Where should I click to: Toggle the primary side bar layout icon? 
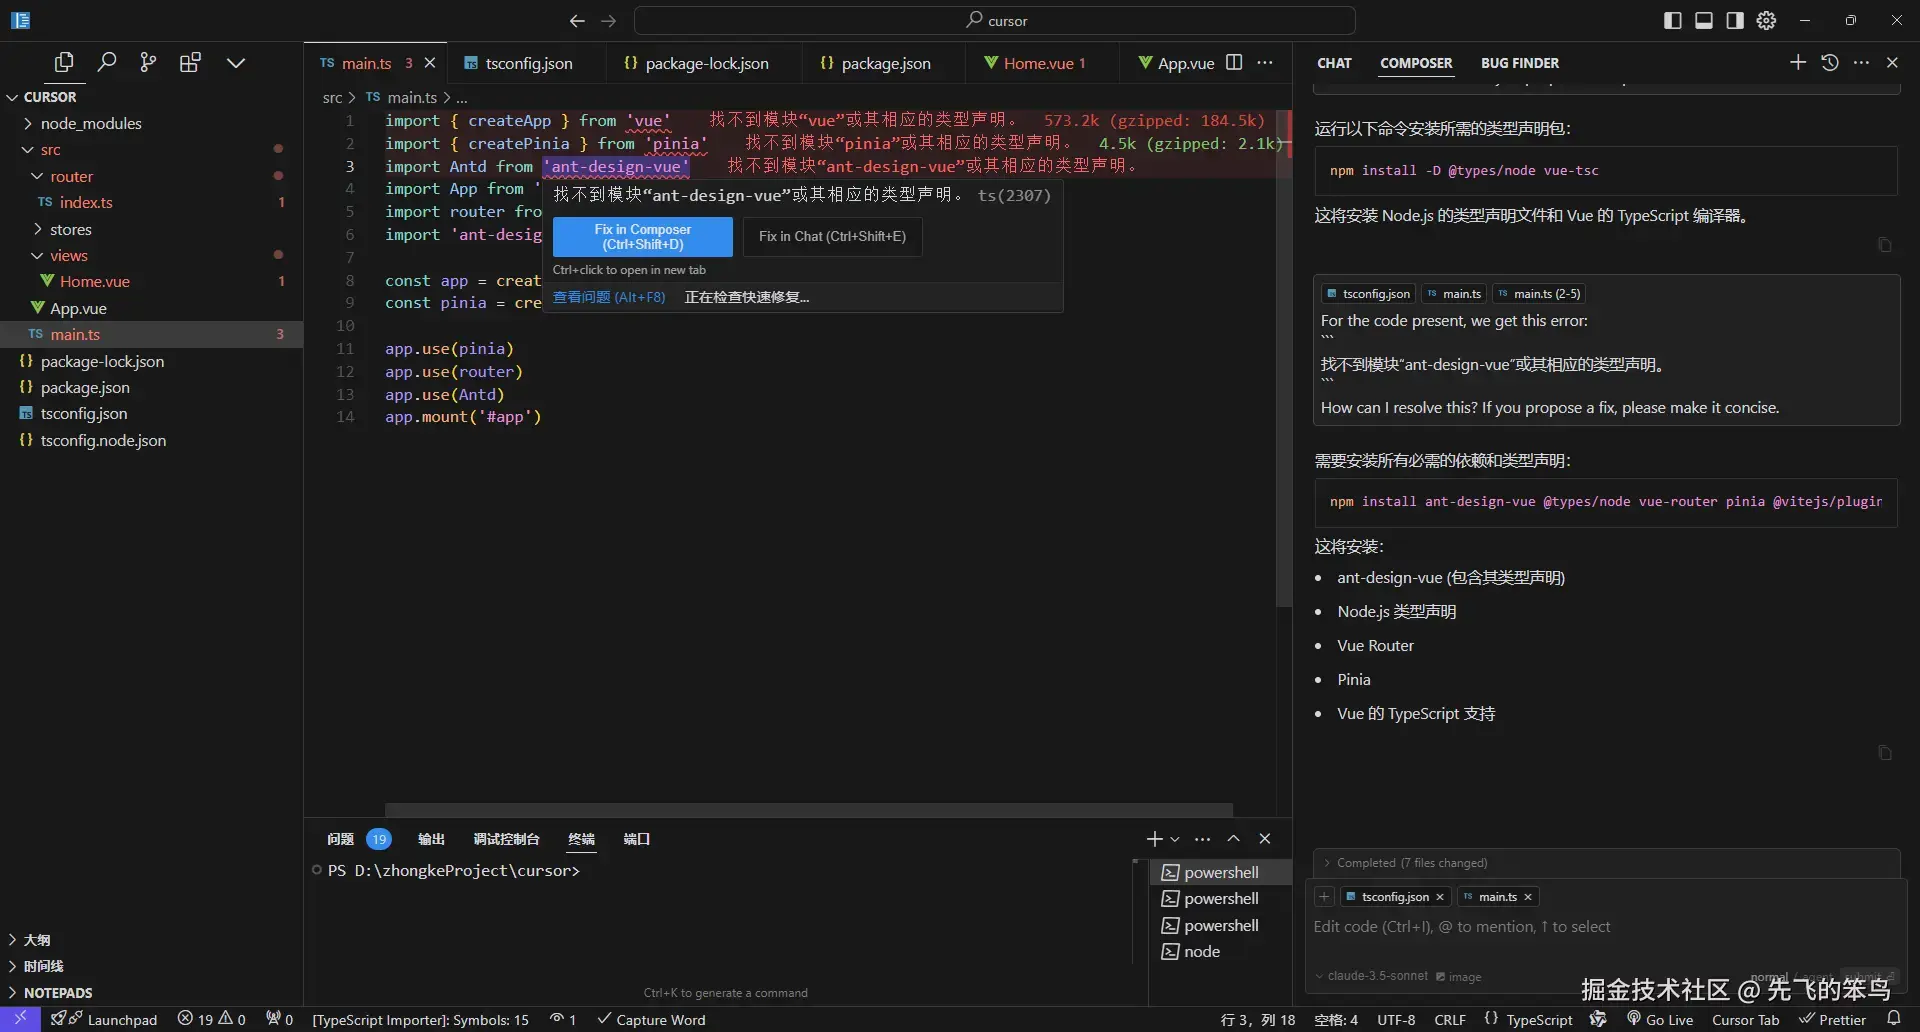(x=1672, y=20)
